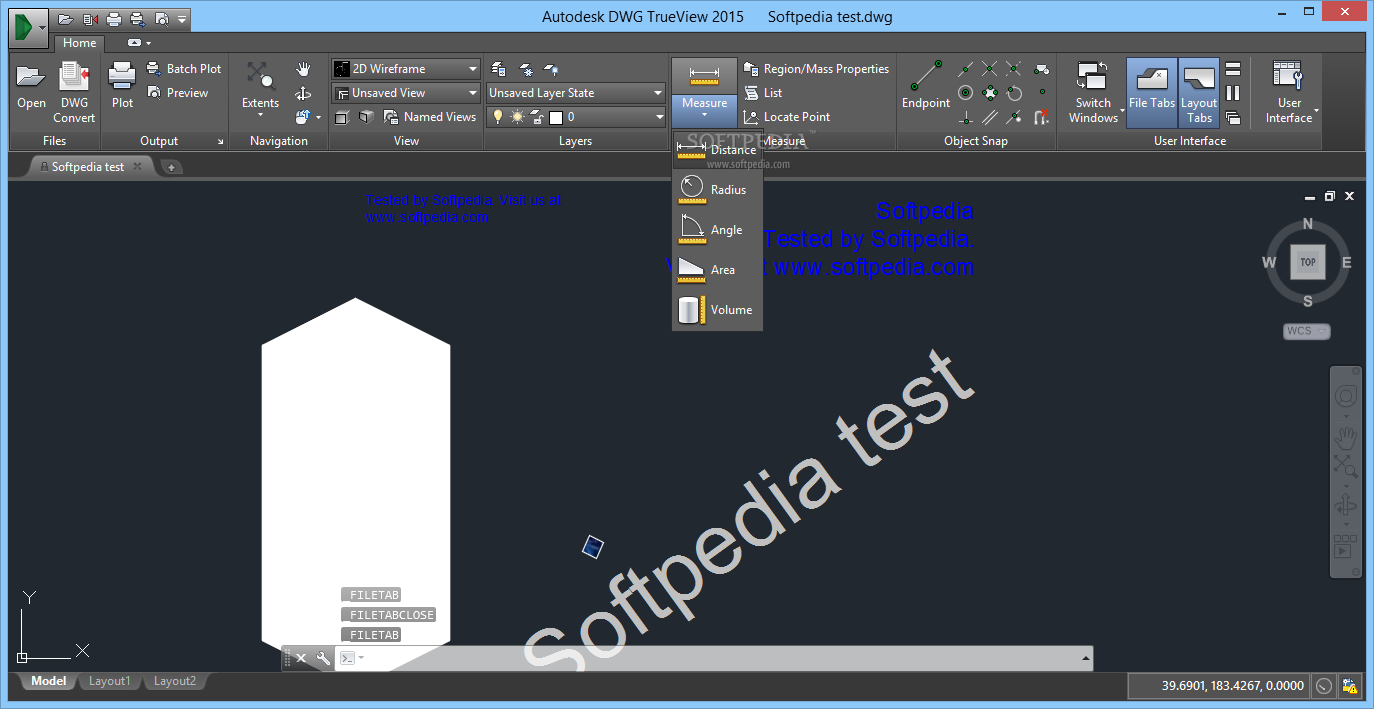Click the Tile Vertically windows icon
This screenshot has height=709, width=1374.
[x=1233, y=93]
